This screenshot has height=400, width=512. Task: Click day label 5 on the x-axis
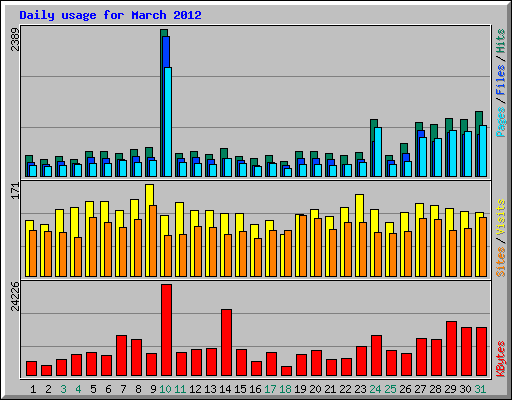[x=93, y=389]
